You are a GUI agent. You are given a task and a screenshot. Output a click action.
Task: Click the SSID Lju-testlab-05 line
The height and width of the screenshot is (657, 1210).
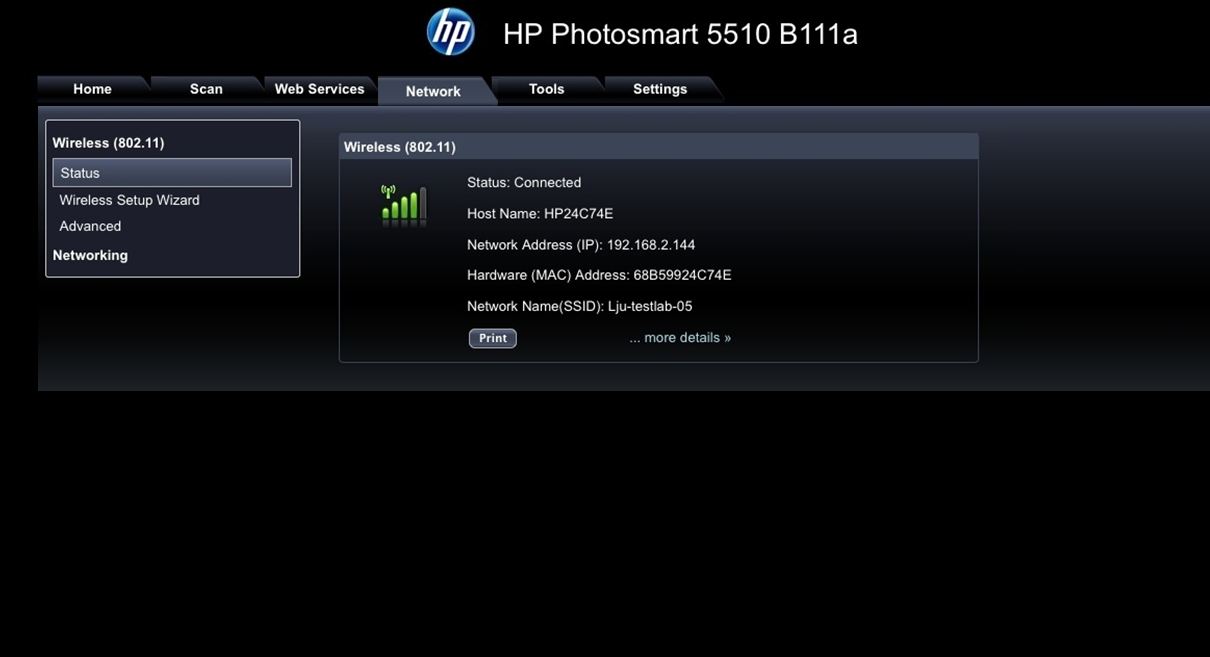pyautogui.click(x=580, y=307)
